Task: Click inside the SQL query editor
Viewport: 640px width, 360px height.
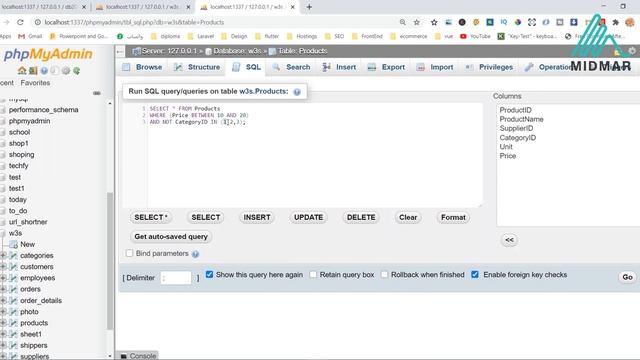Action: [x=302, y=155]
